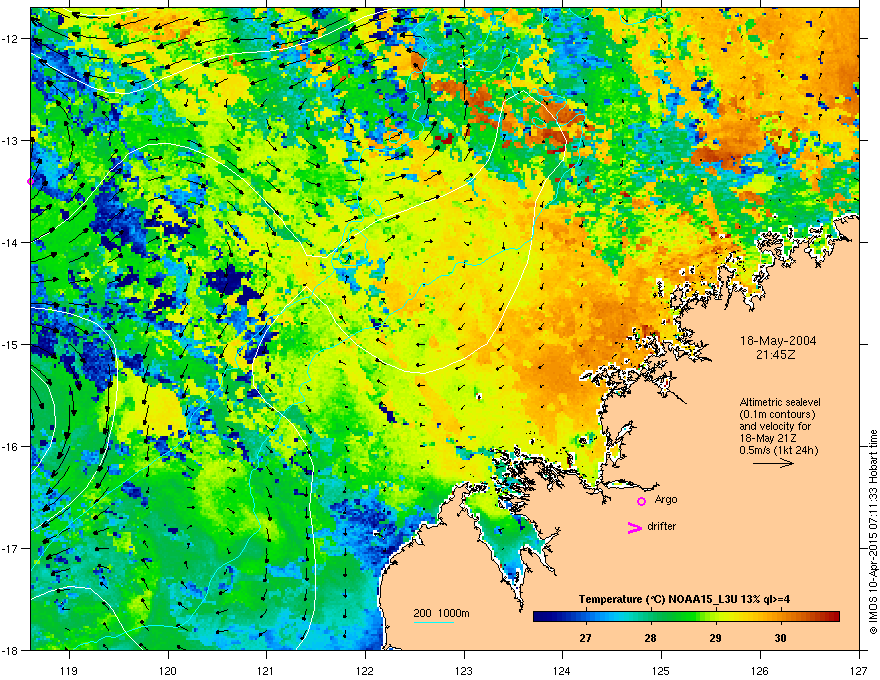The image size is (880, 680).
Task: Click the 124 longitude axis label
Action: pyautogui.click(x=562, y=670)
